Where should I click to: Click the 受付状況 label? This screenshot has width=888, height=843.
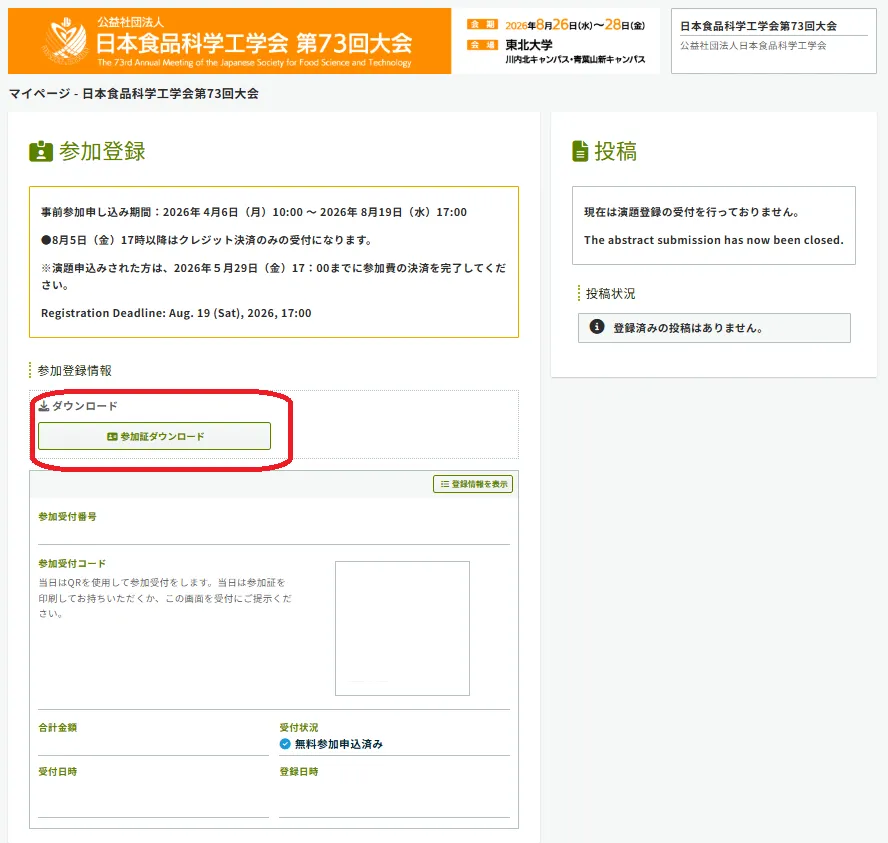tap(299, 728)
